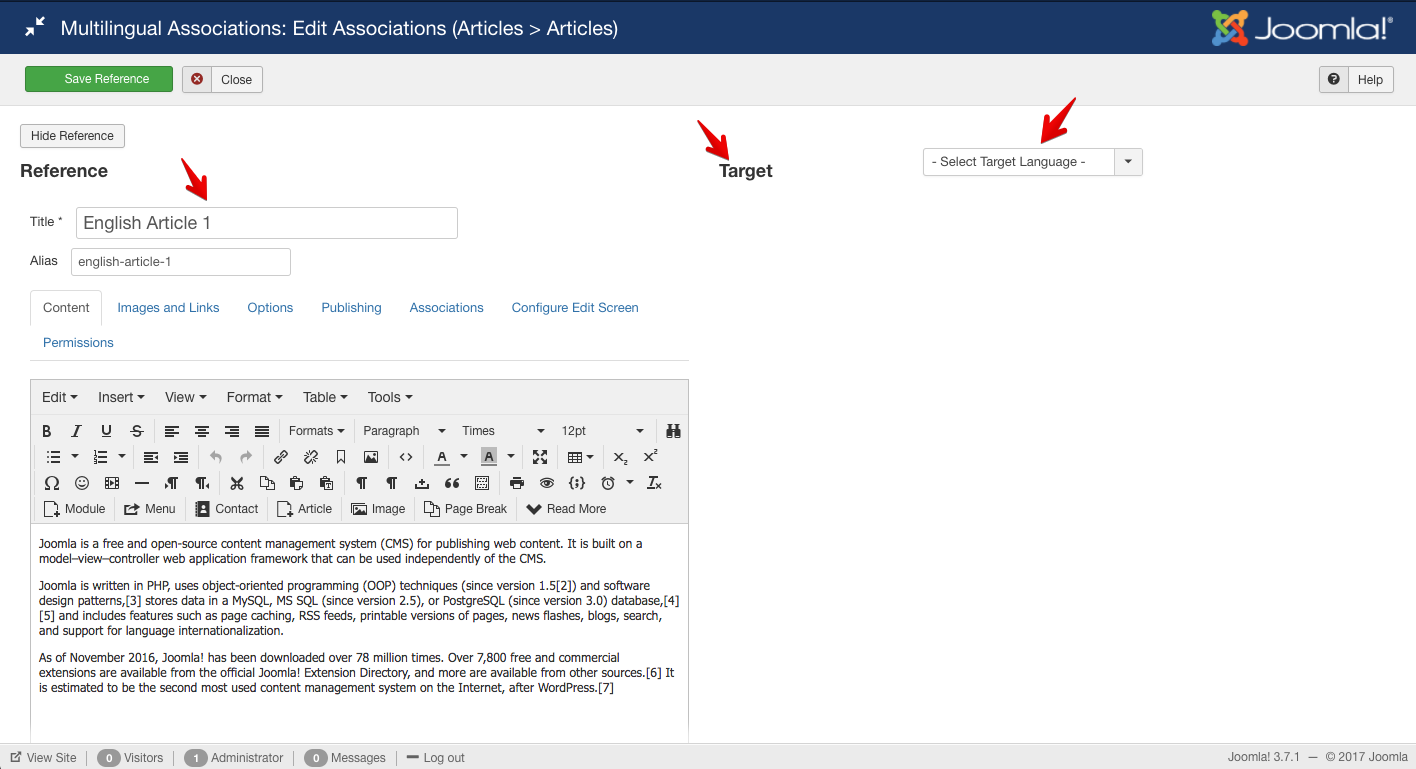Viewport: 1416px width, 769px height.
Task: Click the find and replace binoculars icon
Action: (673, 431)
